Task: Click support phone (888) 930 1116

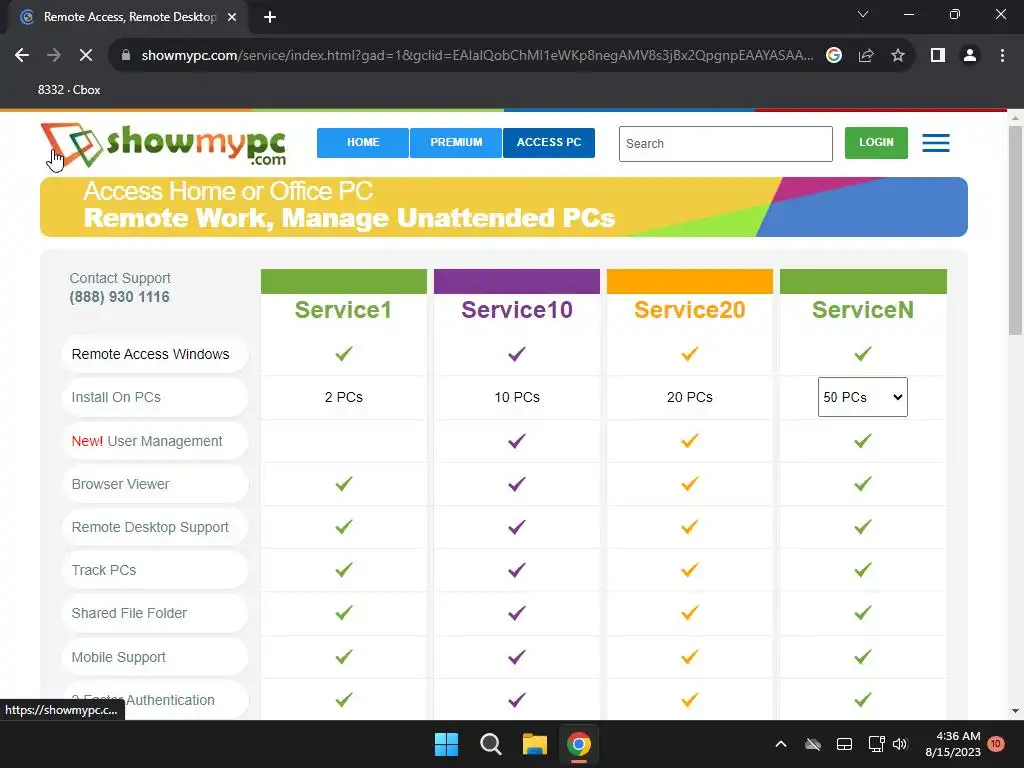Action: [x=120, y=297]
